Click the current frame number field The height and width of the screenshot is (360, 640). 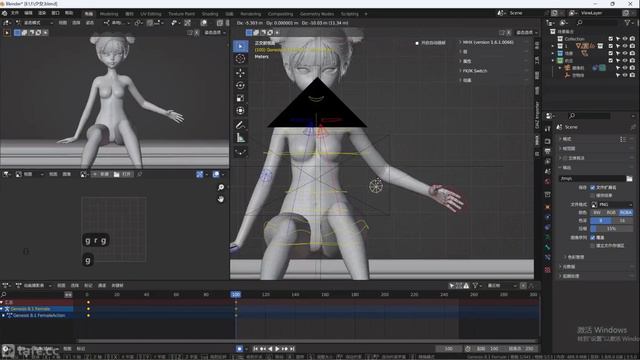pyautogui.click(x=449, y=349)
